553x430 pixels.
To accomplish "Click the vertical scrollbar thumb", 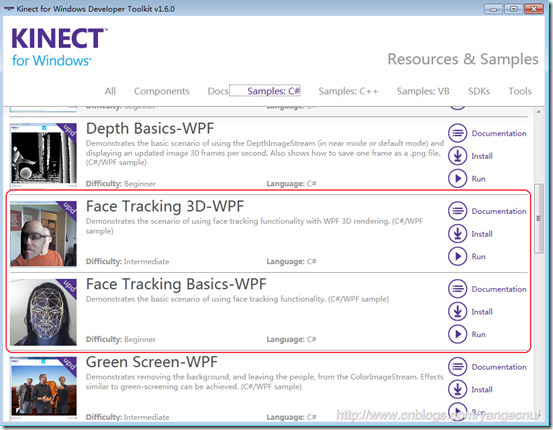I will pyautogui.click(x=539, y=218).
